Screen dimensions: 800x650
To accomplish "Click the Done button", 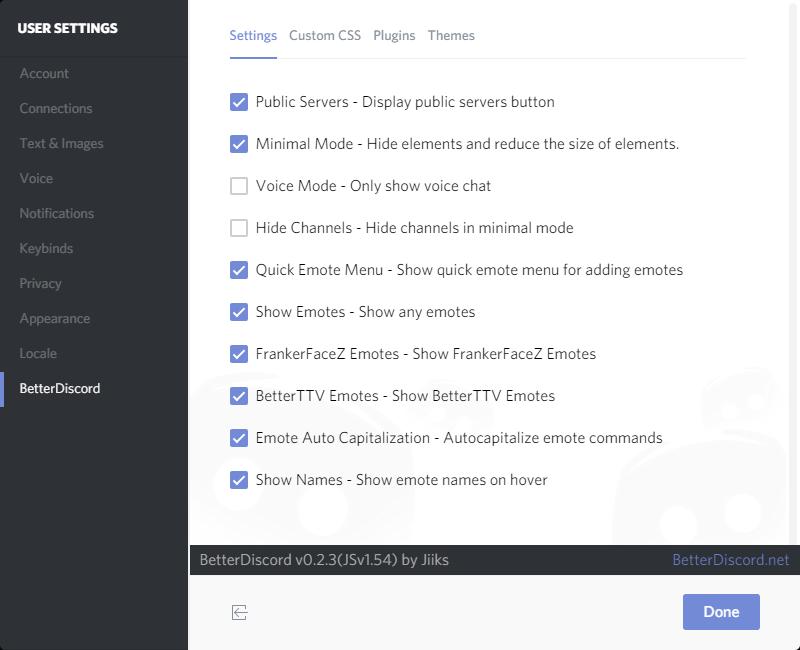I will (x=721, y=612).
